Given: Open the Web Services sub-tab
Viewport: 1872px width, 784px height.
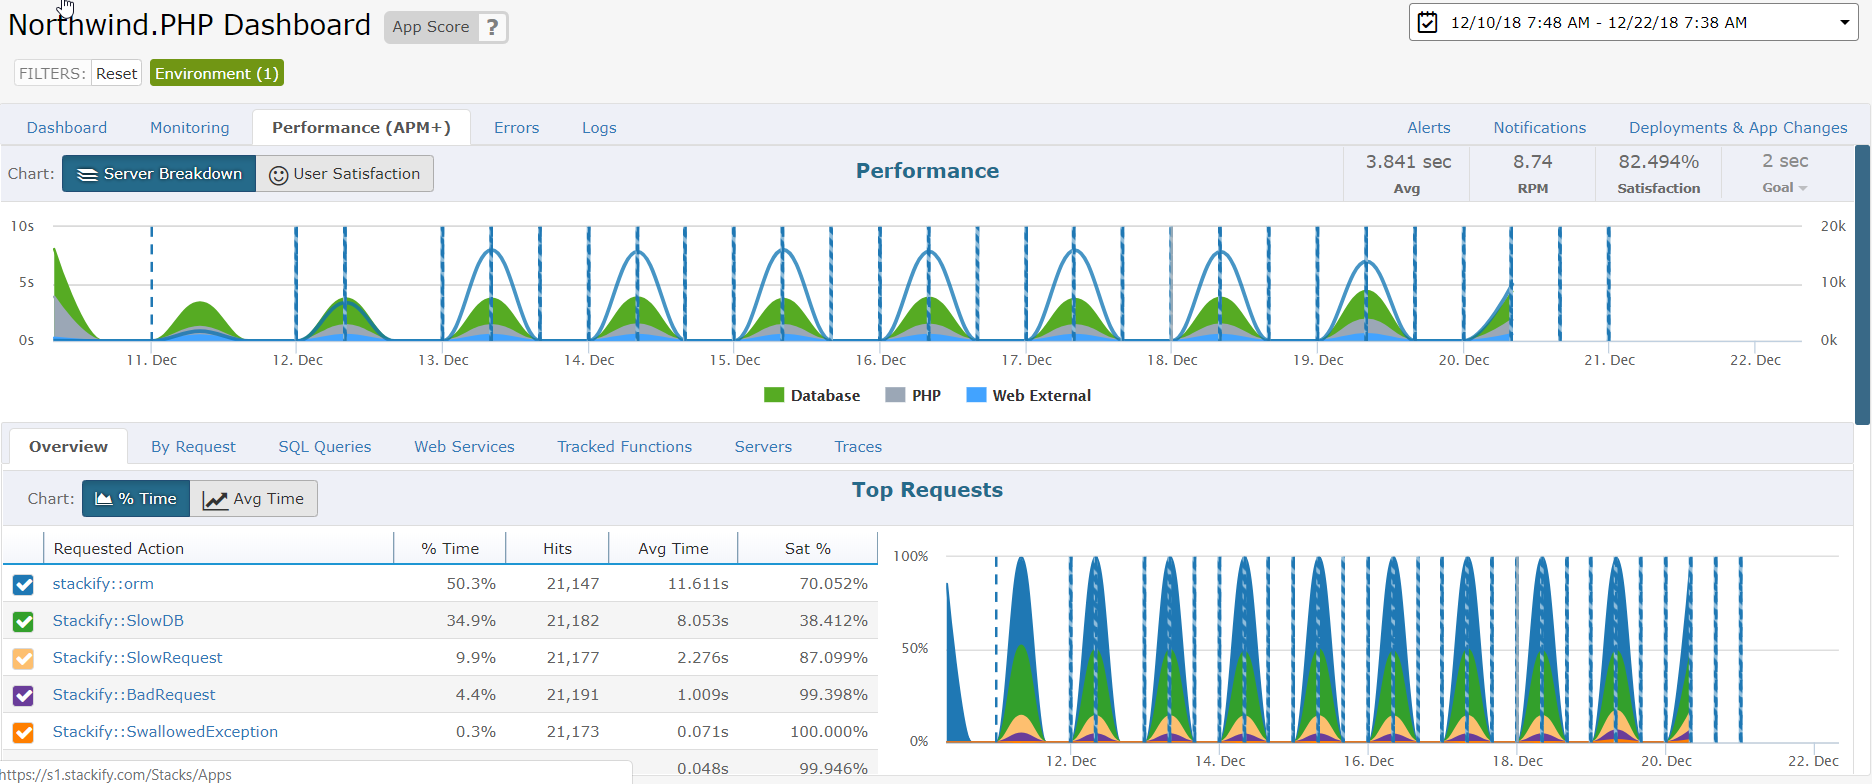Looking at the screenshot, I should (464, 446).
